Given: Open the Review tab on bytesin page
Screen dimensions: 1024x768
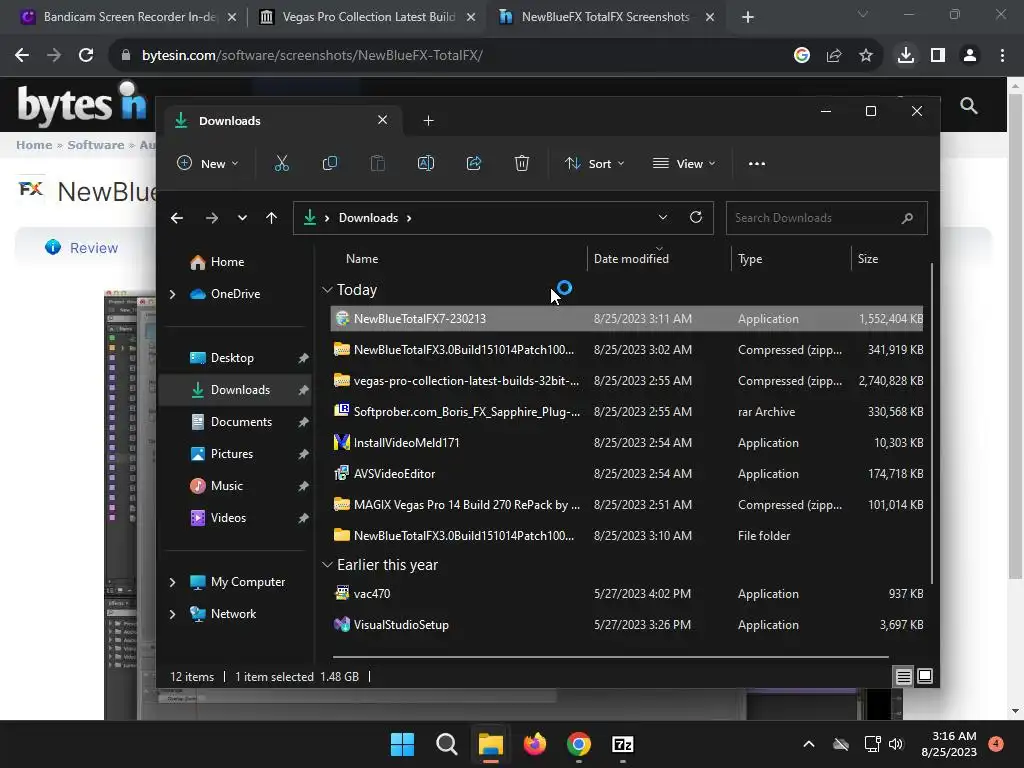Looking at the screenshot, I should tap(82, 248).
